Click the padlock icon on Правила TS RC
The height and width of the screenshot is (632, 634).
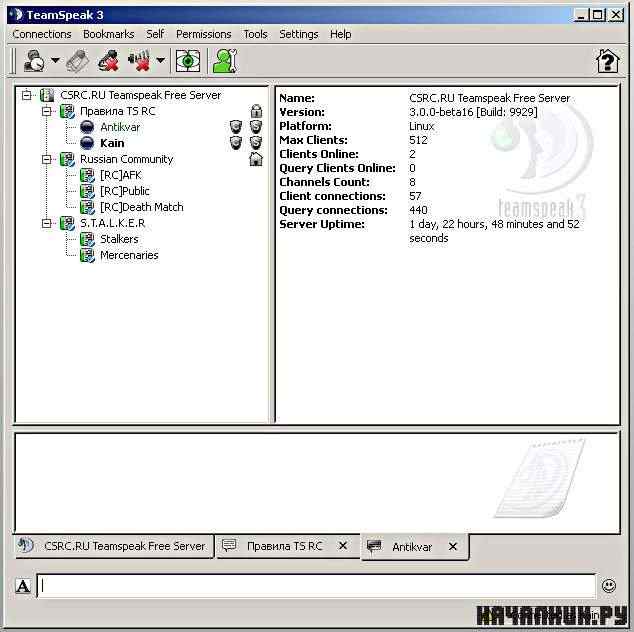tap(256, 111)
